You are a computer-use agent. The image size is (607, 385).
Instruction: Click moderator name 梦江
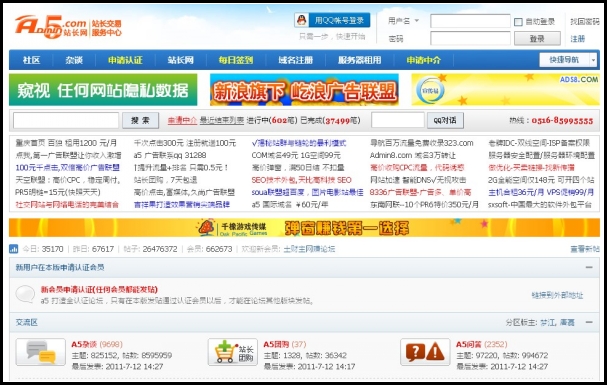tap(547, 322)
